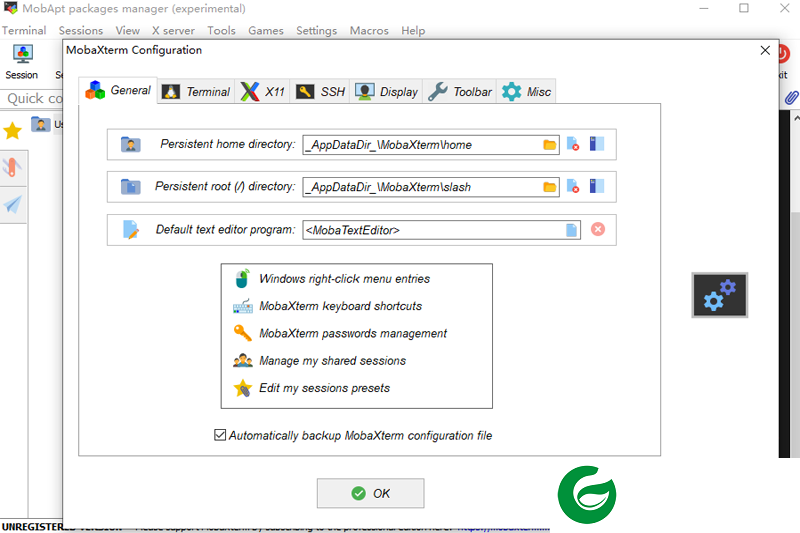Open the X server menu
This screenshot has height=533, width=800.
[x=173, y=31]
